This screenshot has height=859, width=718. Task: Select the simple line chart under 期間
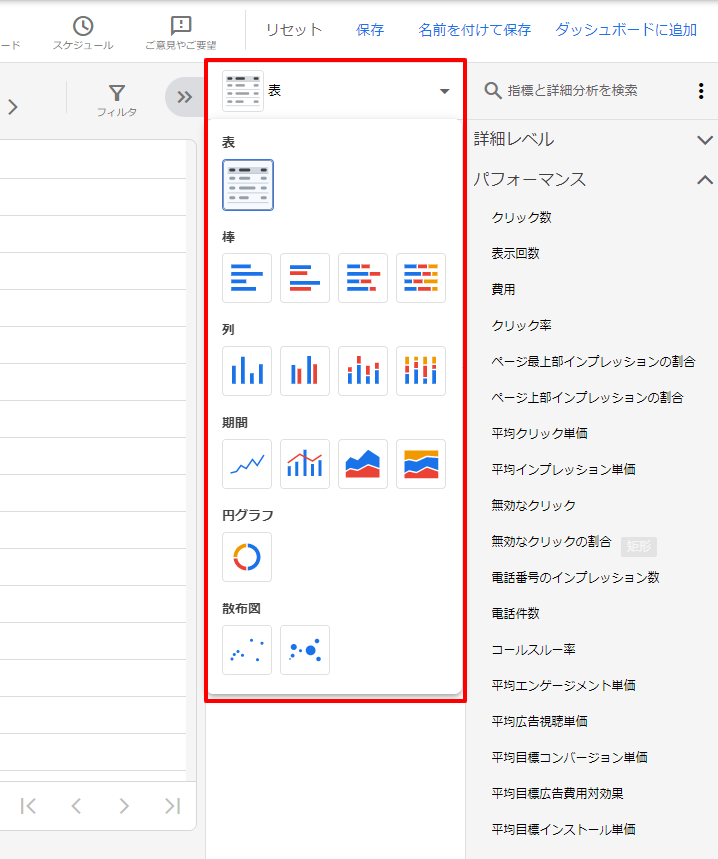pyautogui.click(x=247, y=464)
